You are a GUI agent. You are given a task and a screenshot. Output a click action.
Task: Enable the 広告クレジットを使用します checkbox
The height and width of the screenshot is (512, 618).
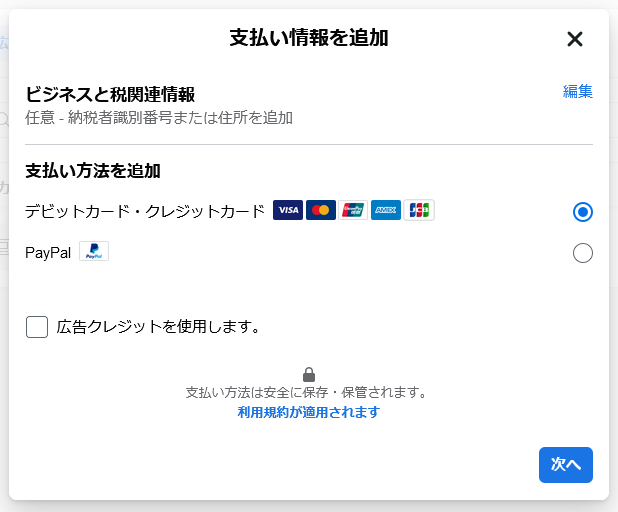pos(37,327)
